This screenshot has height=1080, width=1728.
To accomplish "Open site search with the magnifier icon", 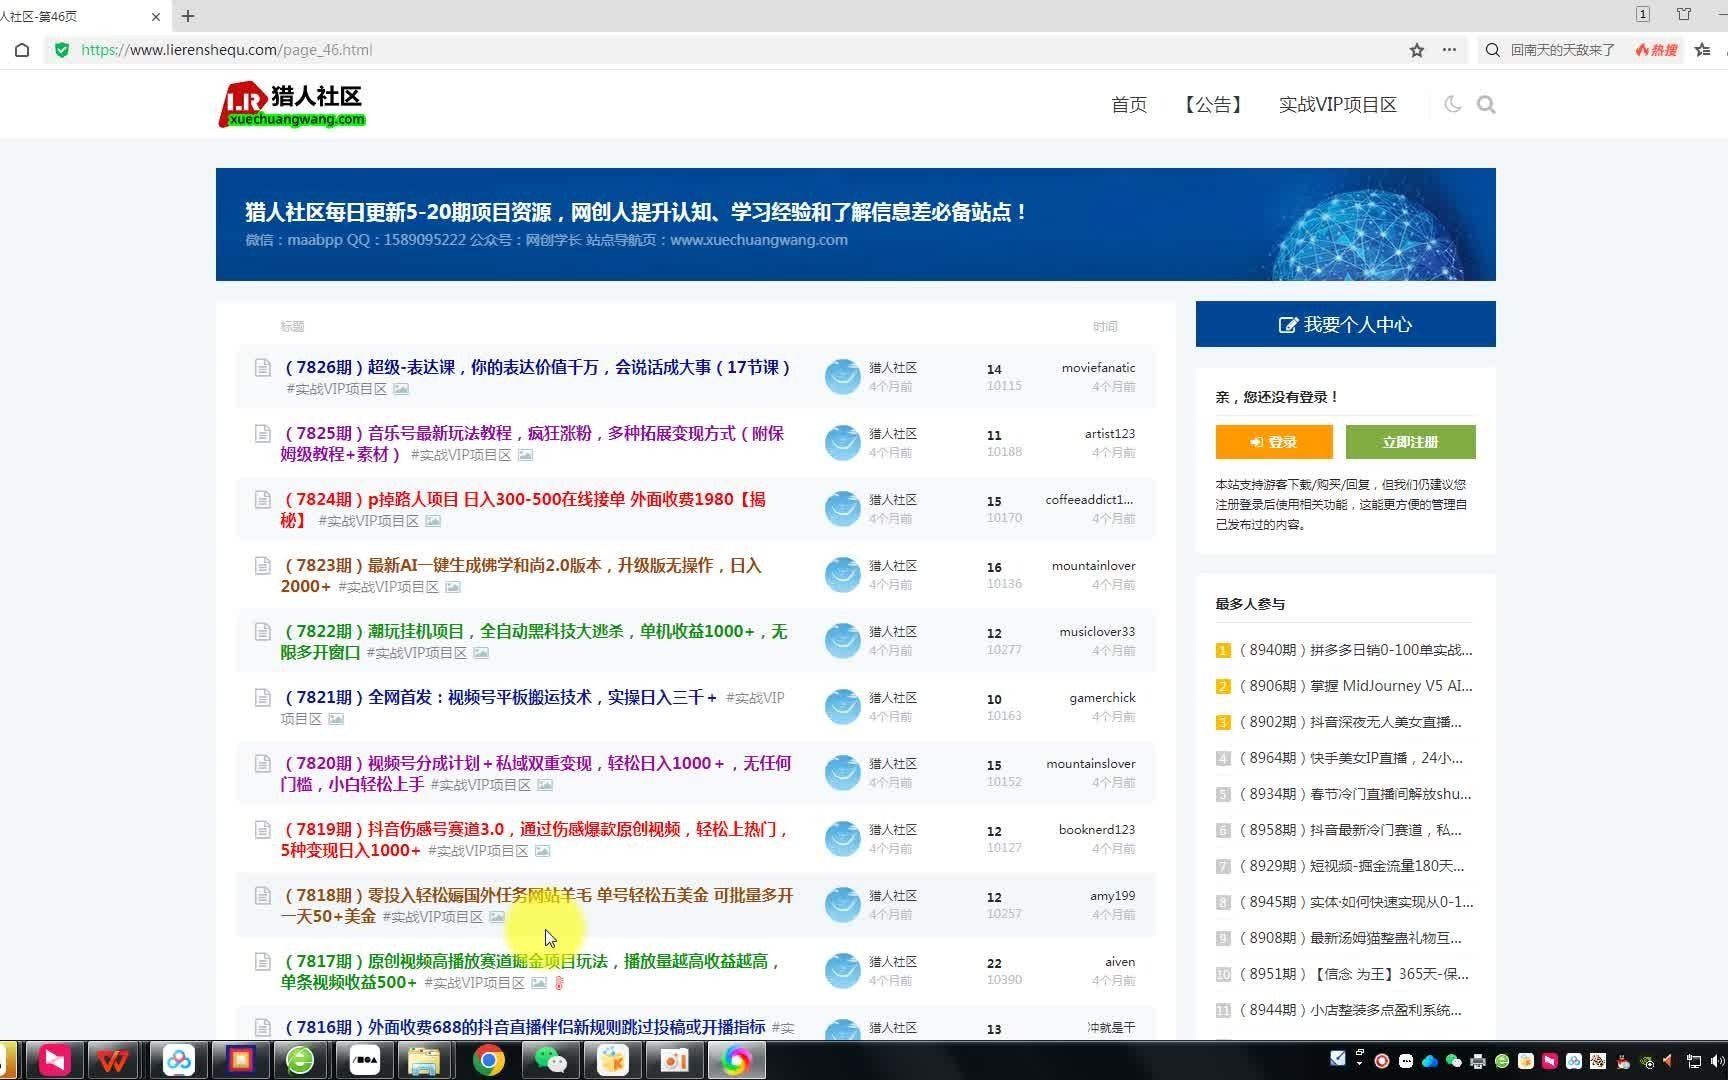I will (x=1486, y=104).
